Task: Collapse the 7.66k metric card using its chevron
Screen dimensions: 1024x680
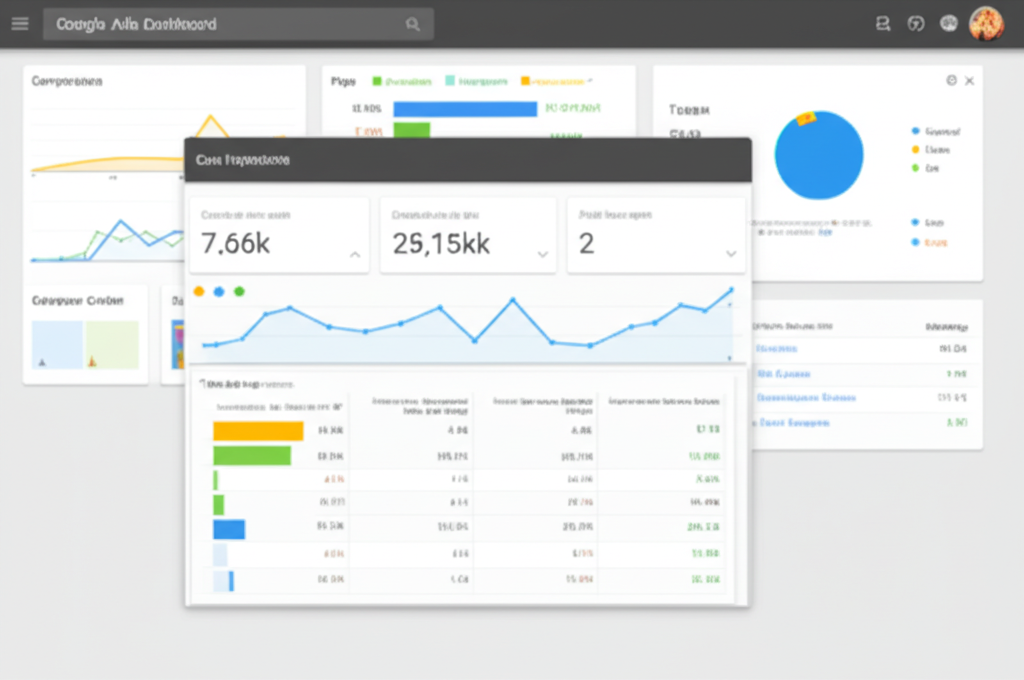Action: [354, 255]
